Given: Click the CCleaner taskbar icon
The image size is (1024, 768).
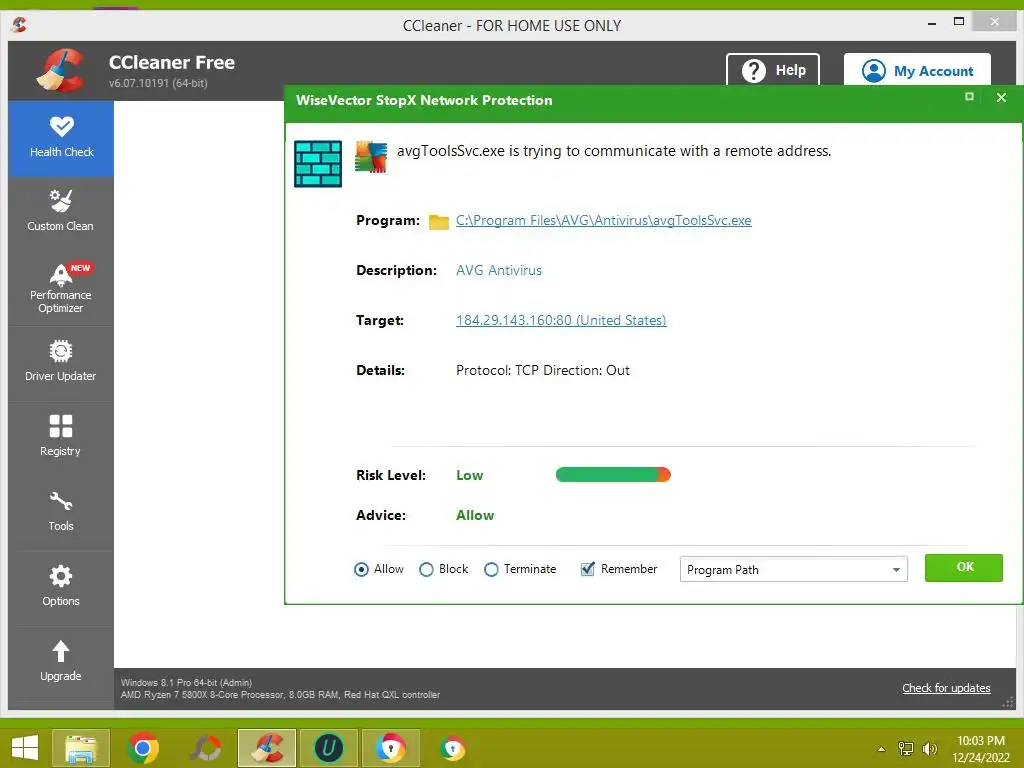Looking at the screenshot, I should pyautogui.click(x=267, y=748).
